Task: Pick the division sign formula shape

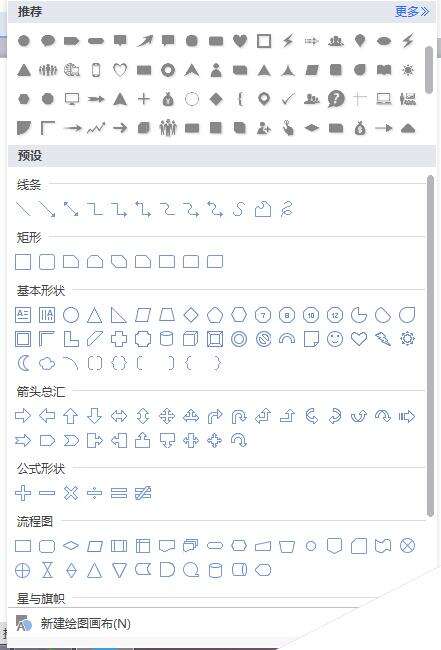Action: 94,493
